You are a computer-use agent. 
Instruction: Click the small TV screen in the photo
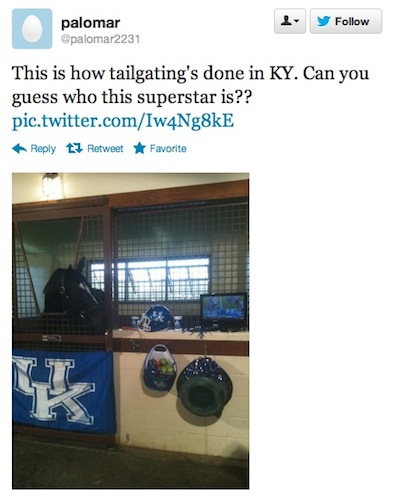coord(224,311)
